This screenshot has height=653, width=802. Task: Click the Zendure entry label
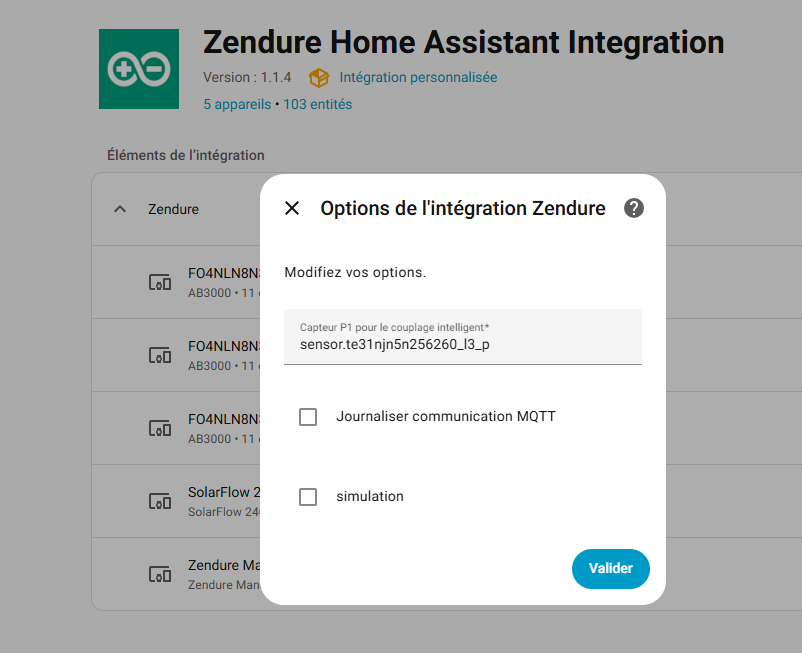coord(173,209)
